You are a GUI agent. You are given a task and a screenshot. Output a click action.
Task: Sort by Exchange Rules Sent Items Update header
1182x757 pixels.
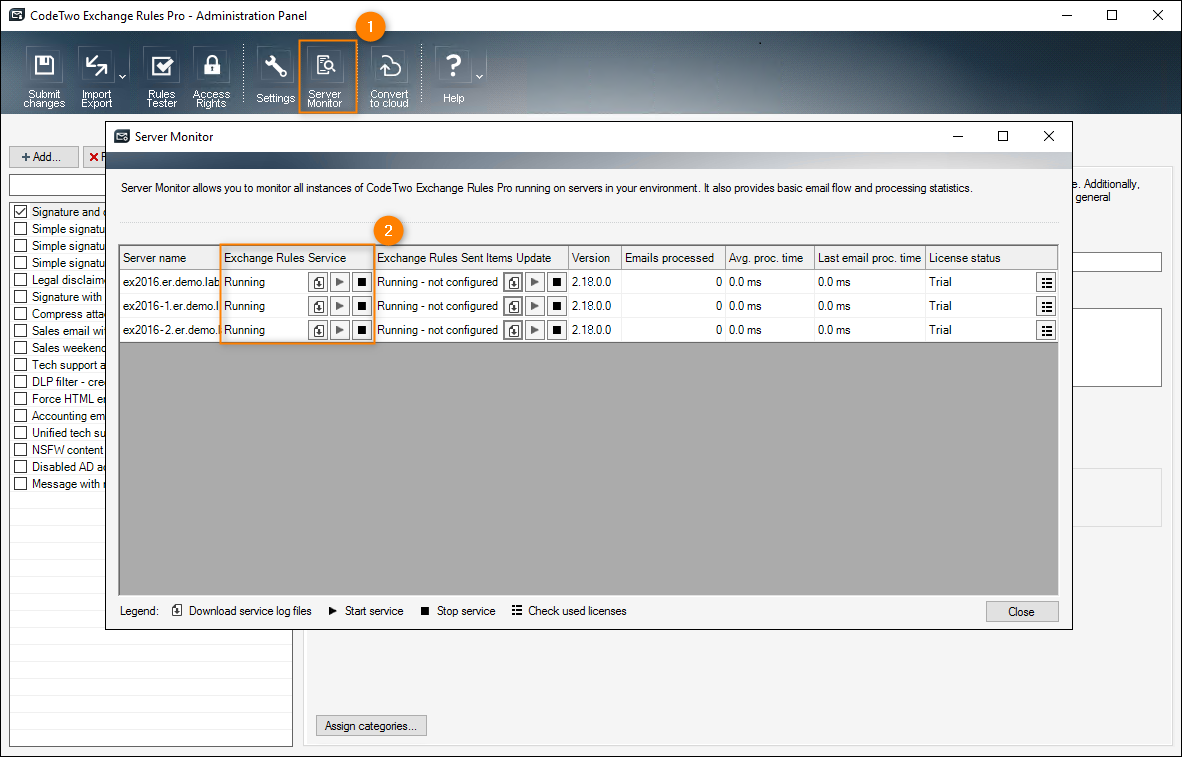click(471, 258)
